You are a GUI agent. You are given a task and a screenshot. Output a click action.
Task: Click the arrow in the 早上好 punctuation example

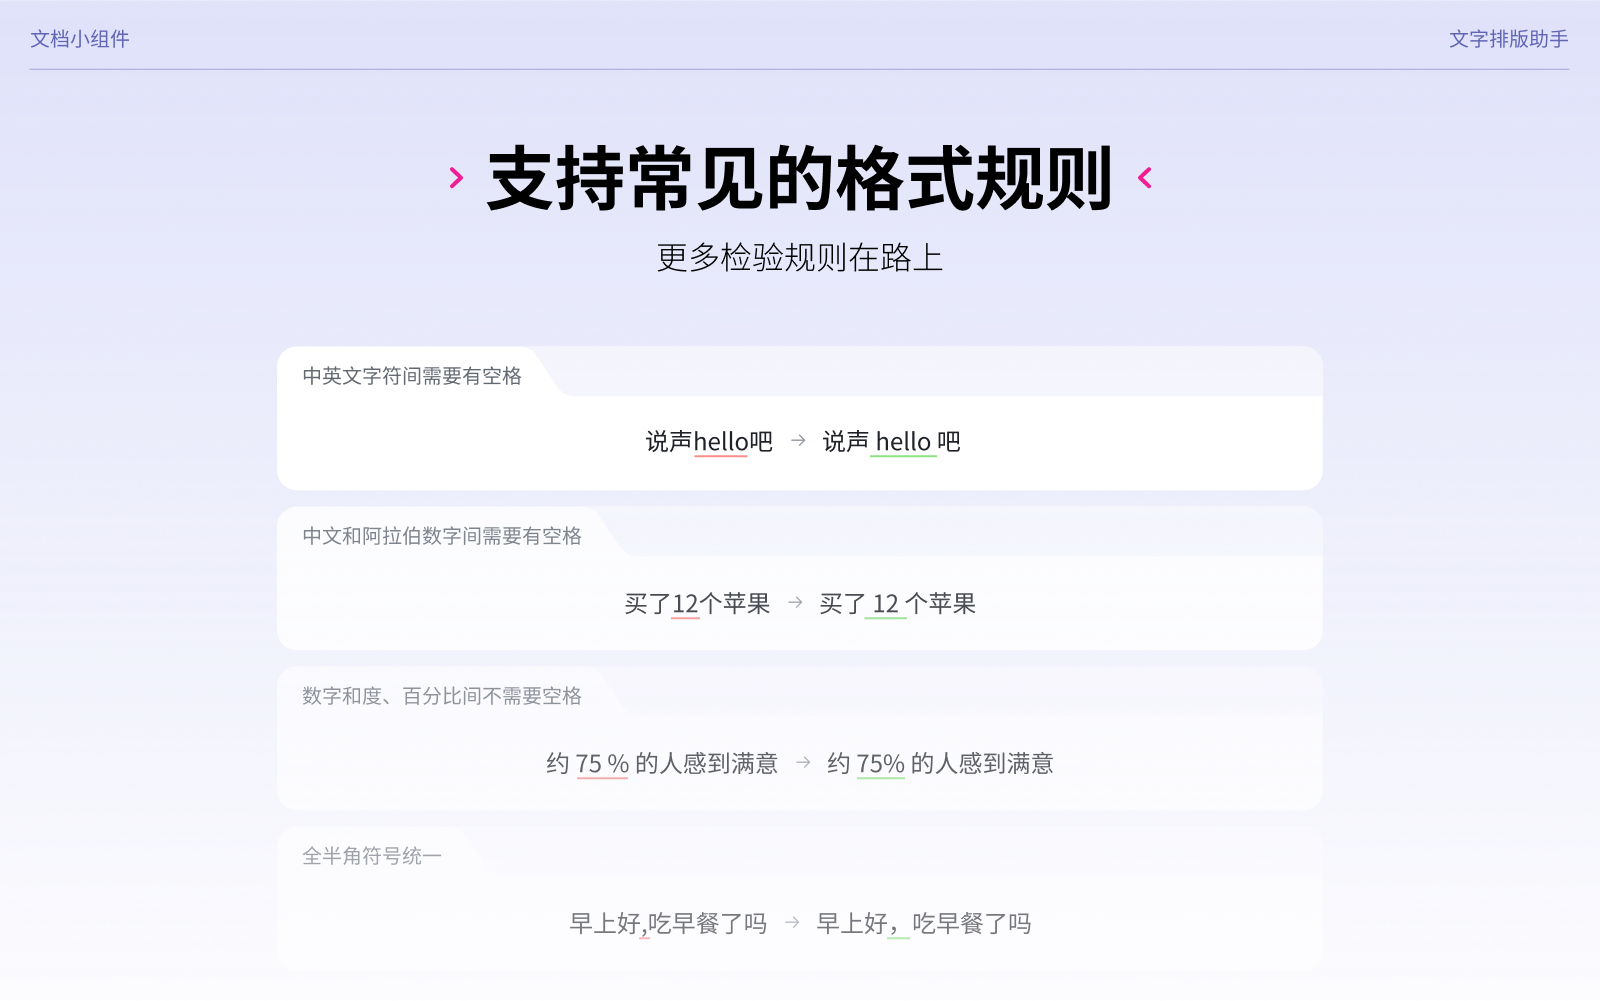click(x=792, y=922)
